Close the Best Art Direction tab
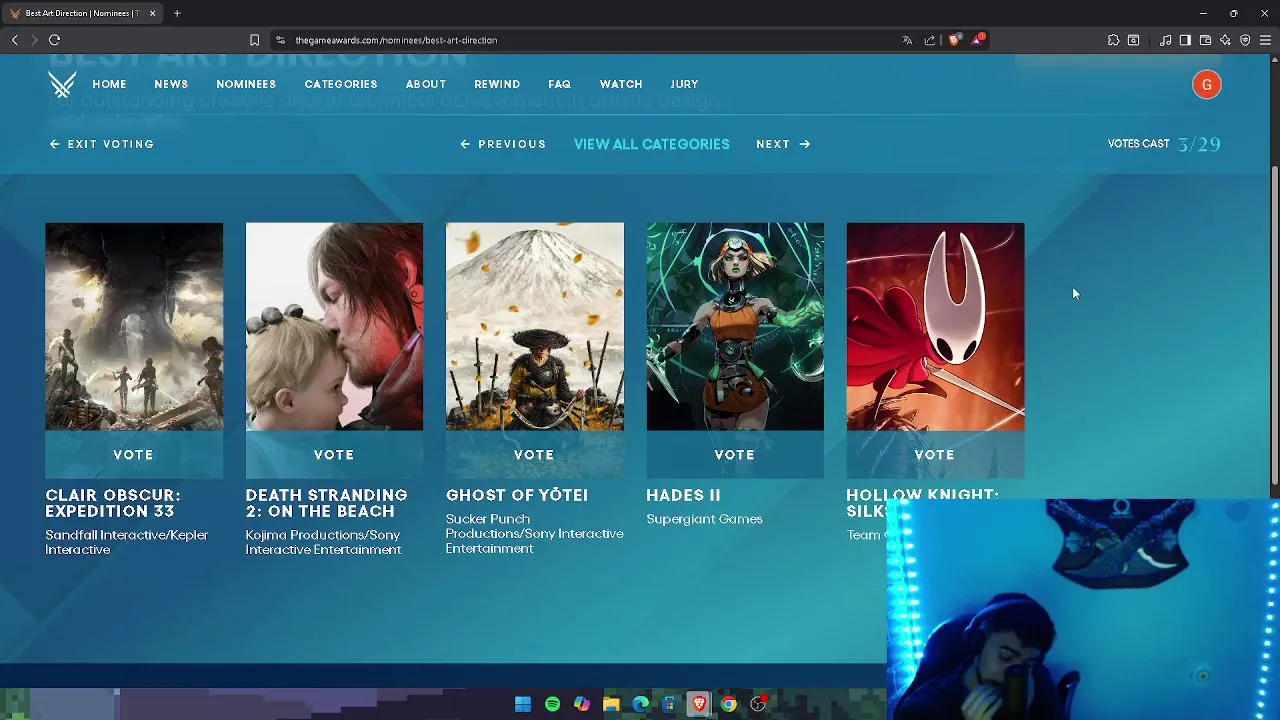Image resolution: width=1280 pixels, height=720 pixels. pyautogui.click(x=152, y=13)
